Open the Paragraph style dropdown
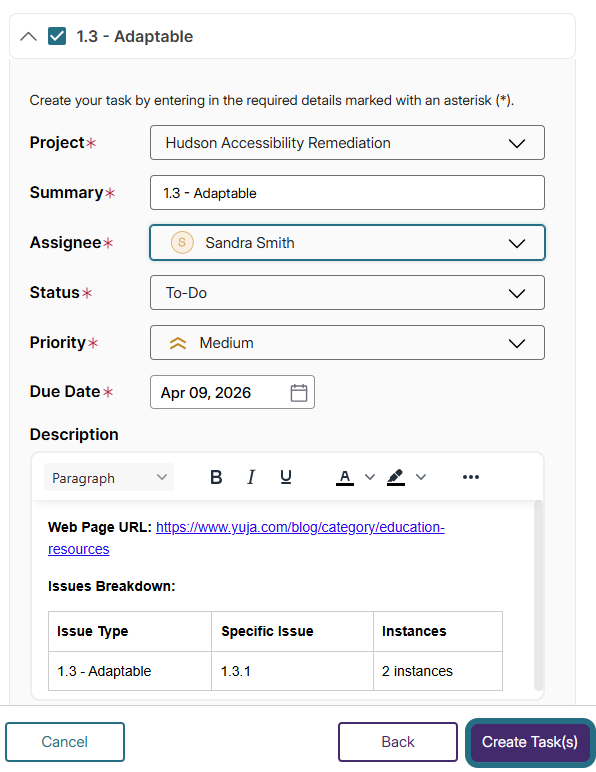 point(109,478)
